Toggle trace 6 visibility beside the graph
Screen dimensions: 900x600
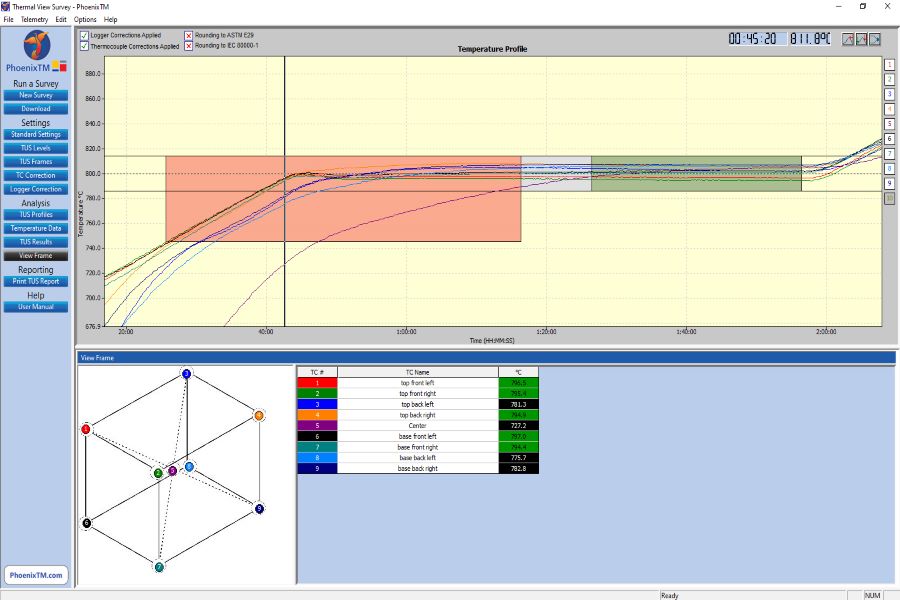889,139
